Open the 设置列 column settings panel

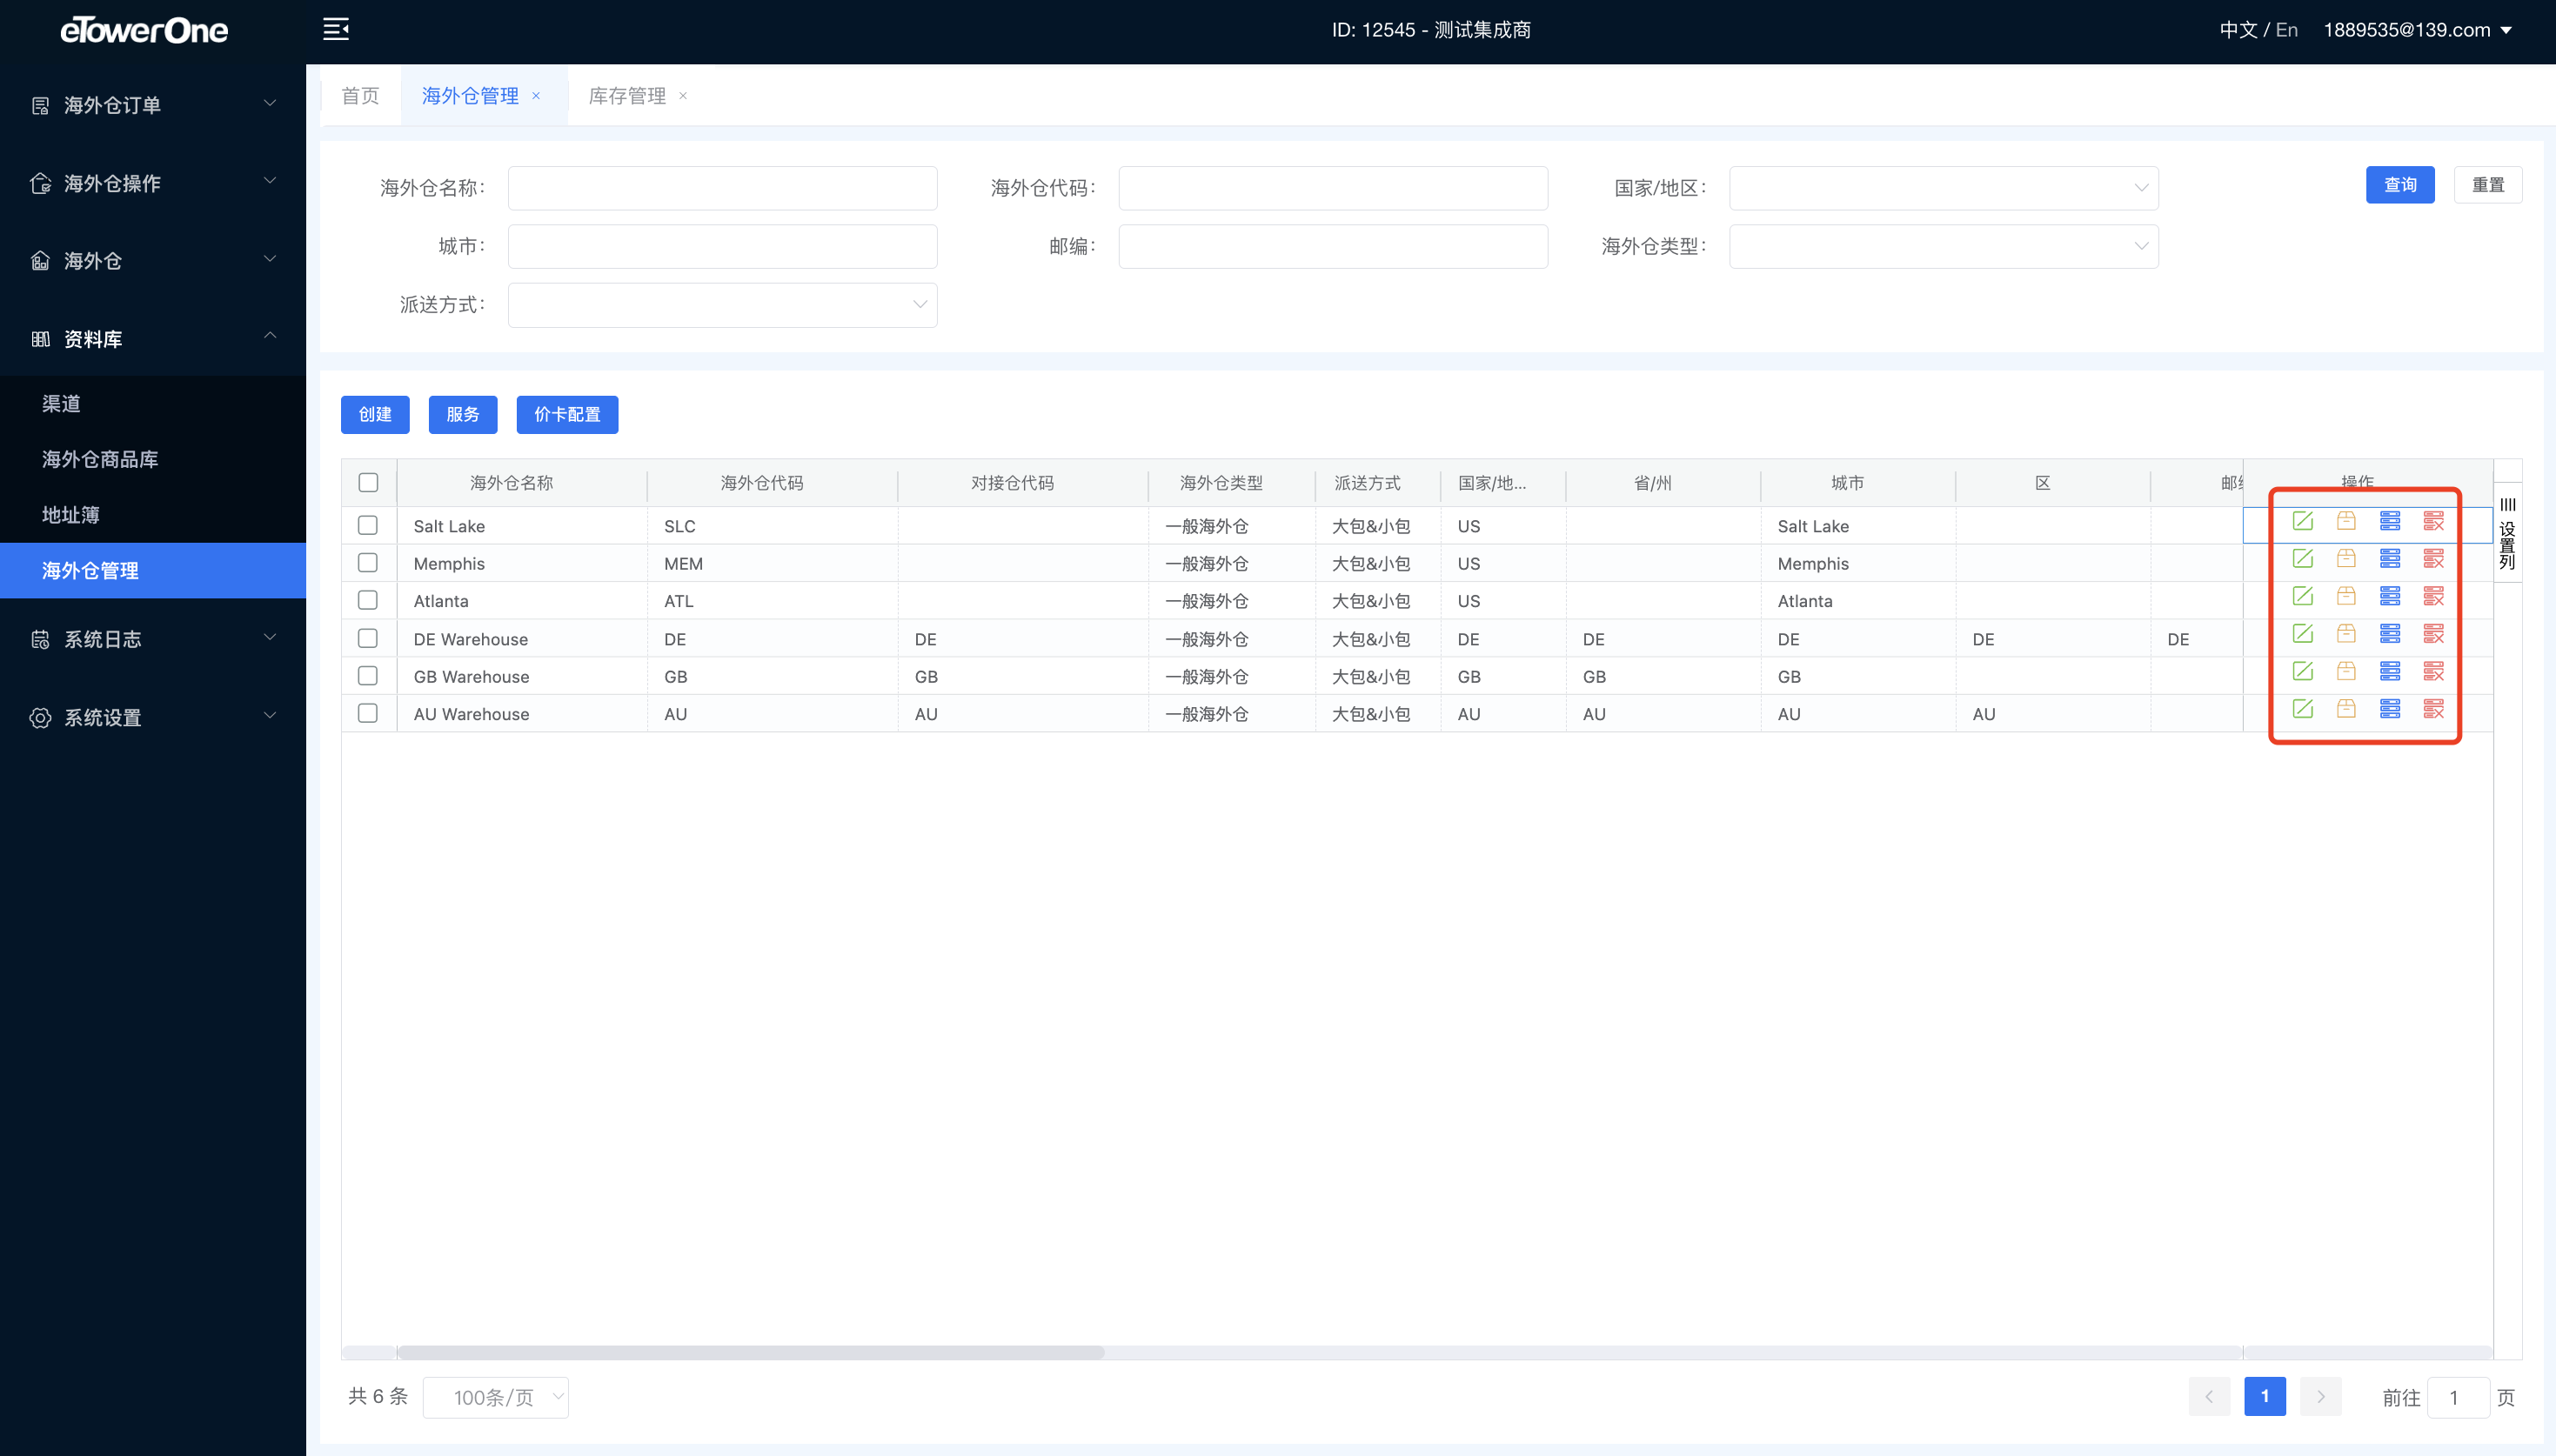2506,534
